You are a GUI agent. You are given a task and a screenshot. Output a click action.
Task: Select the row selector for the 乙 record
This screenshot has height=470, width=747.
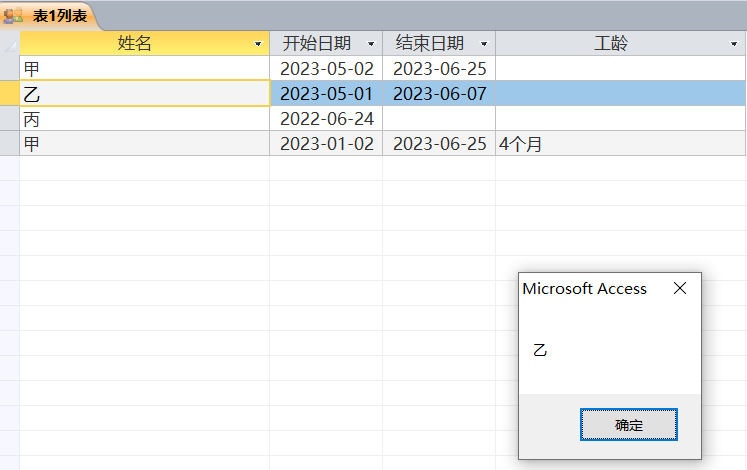[x=10, y=93]
